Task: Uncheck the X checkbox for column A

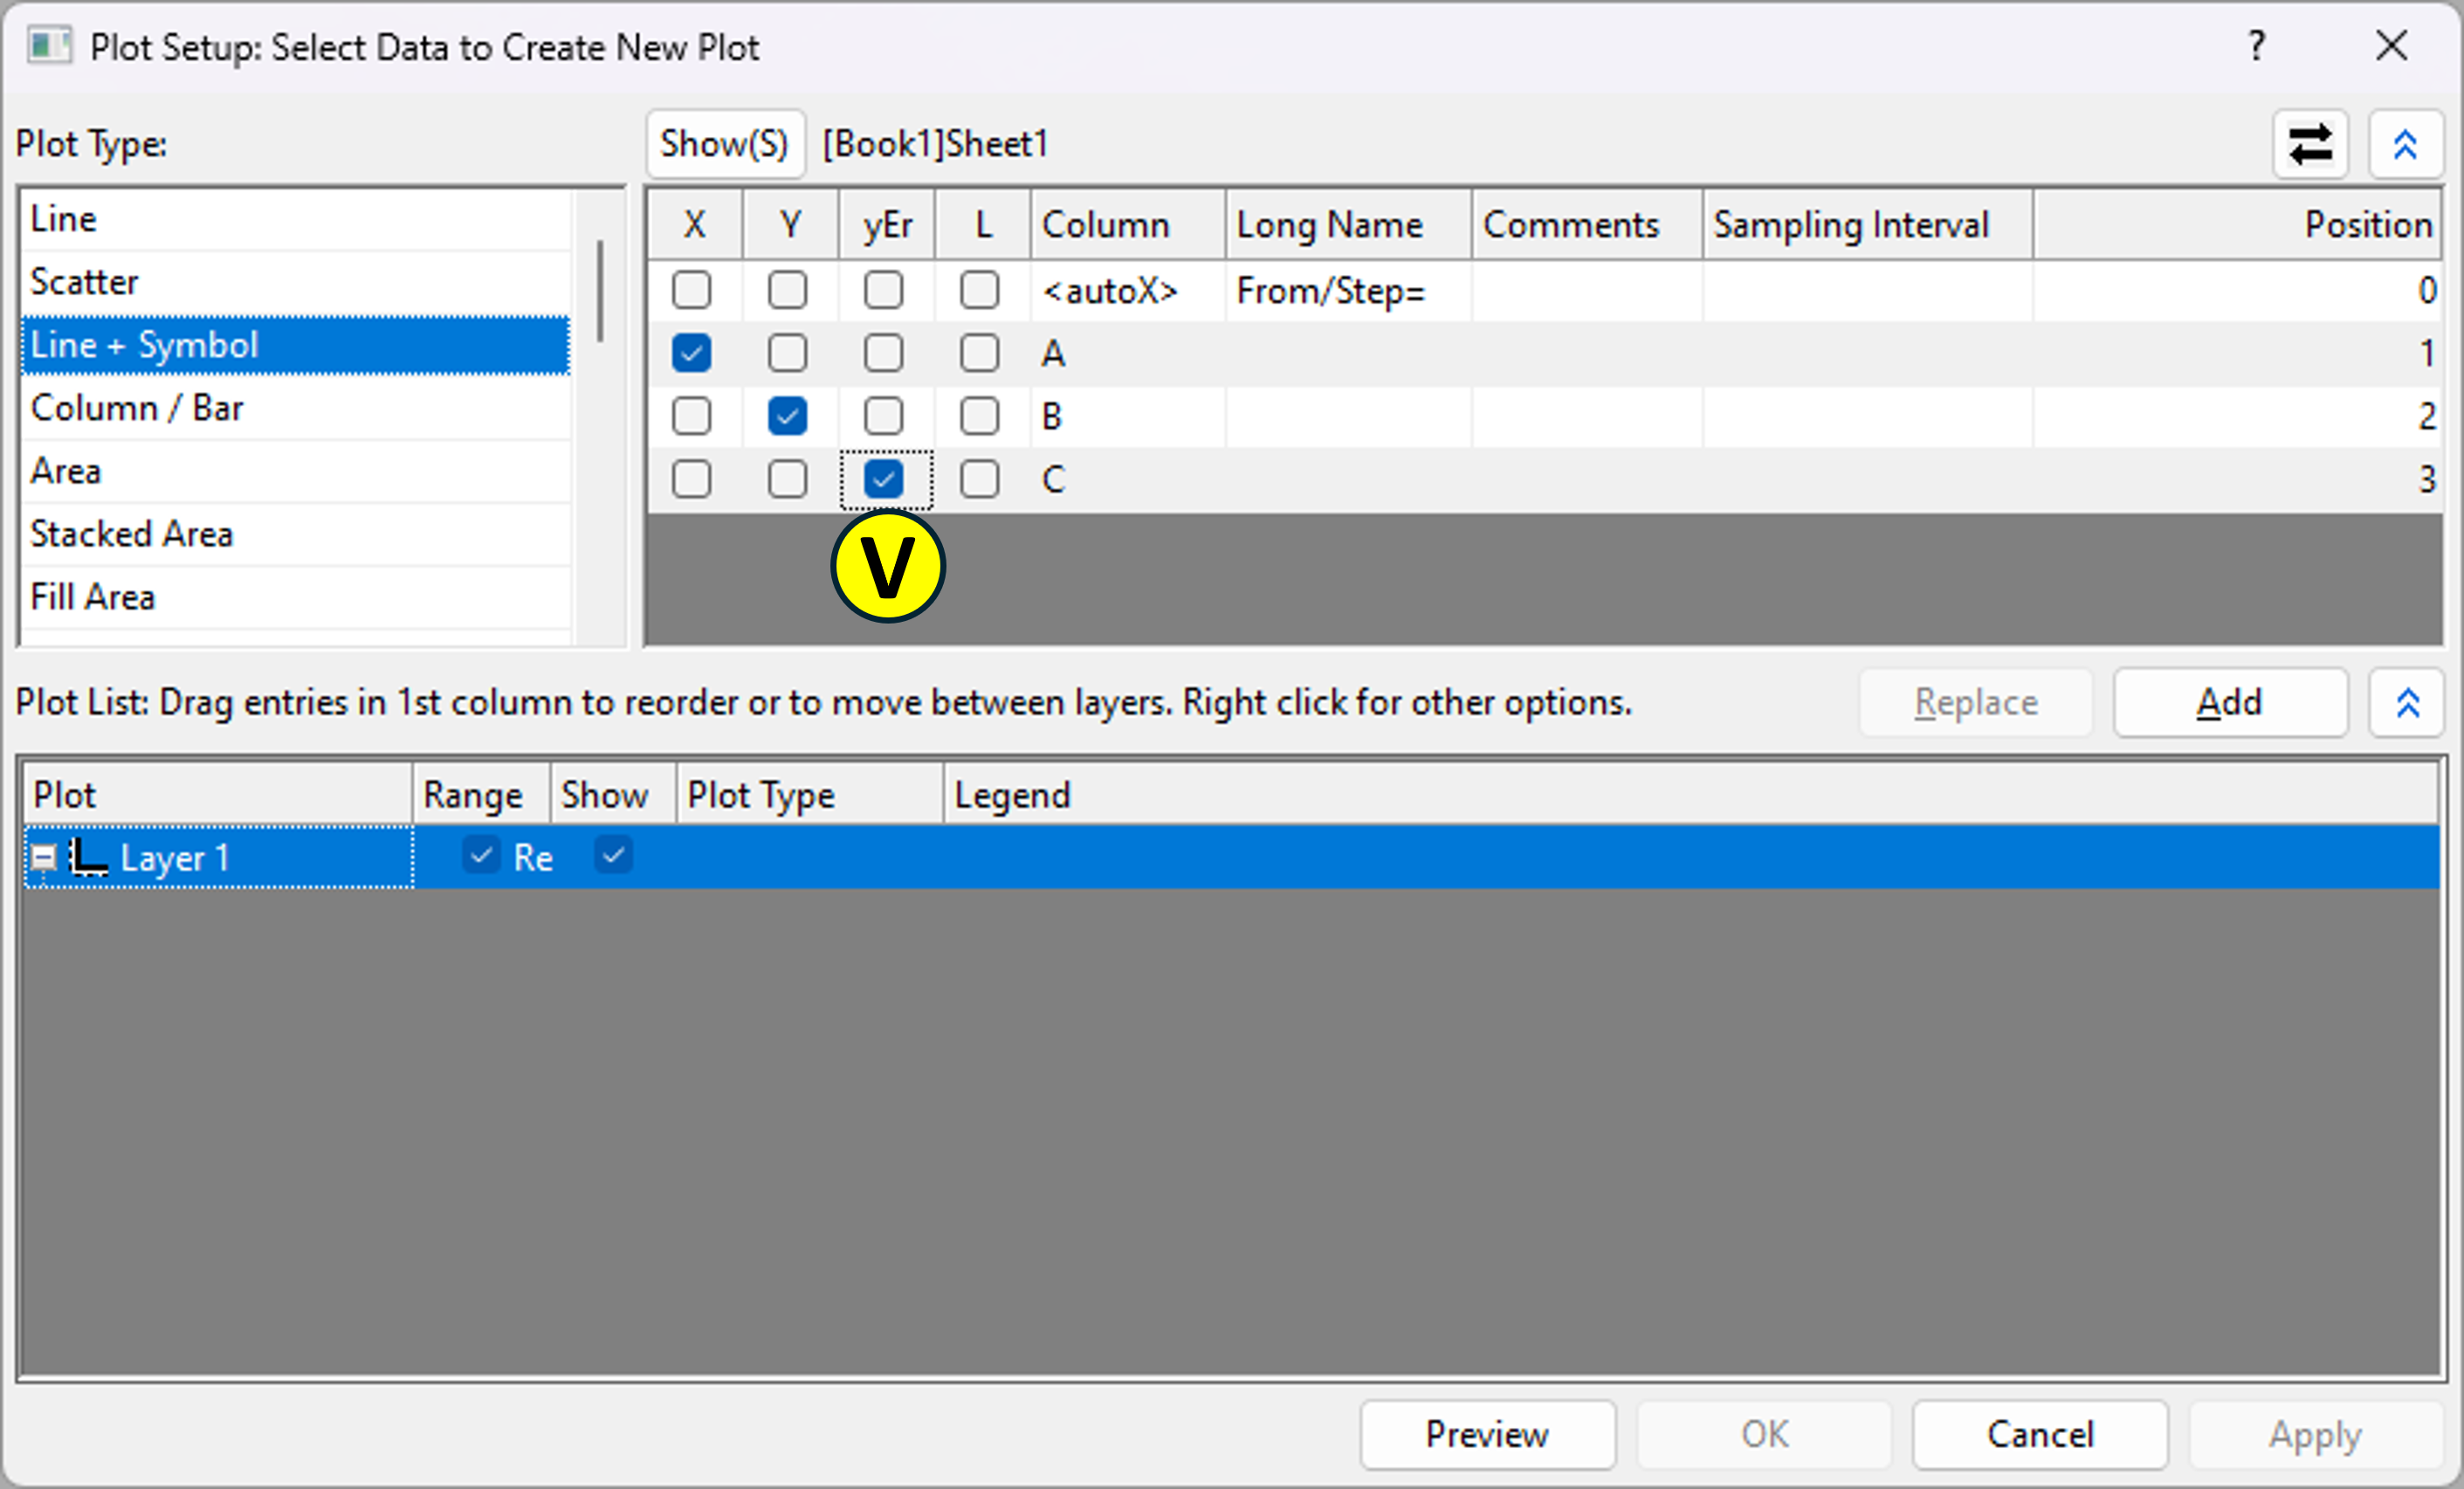Action: (x=691, y=353)
